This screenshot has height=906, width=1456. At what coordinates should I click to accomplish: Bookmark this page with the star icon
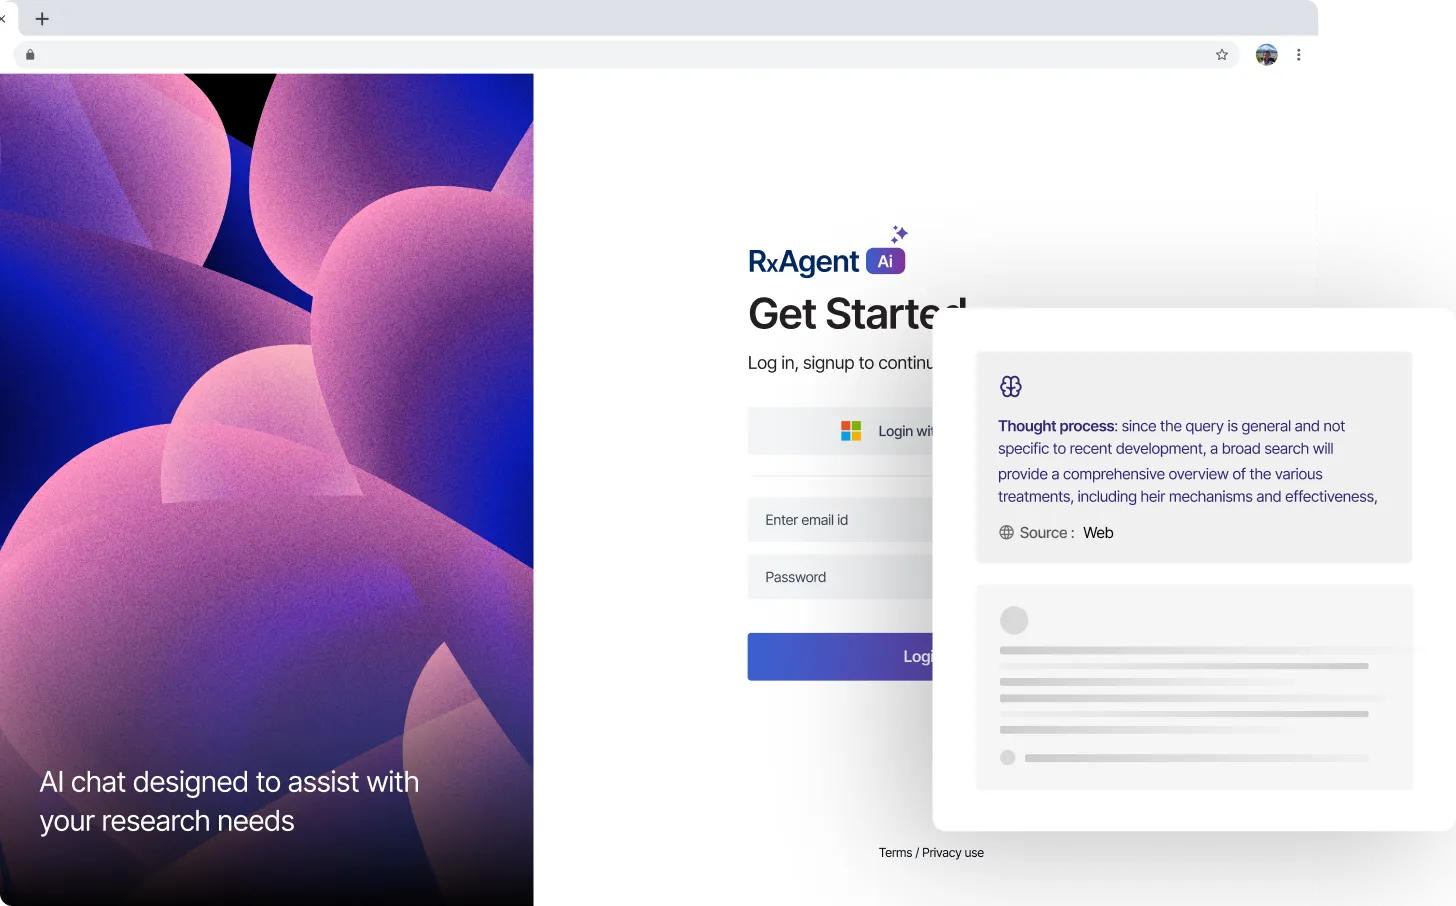[x=1221, y=55]
